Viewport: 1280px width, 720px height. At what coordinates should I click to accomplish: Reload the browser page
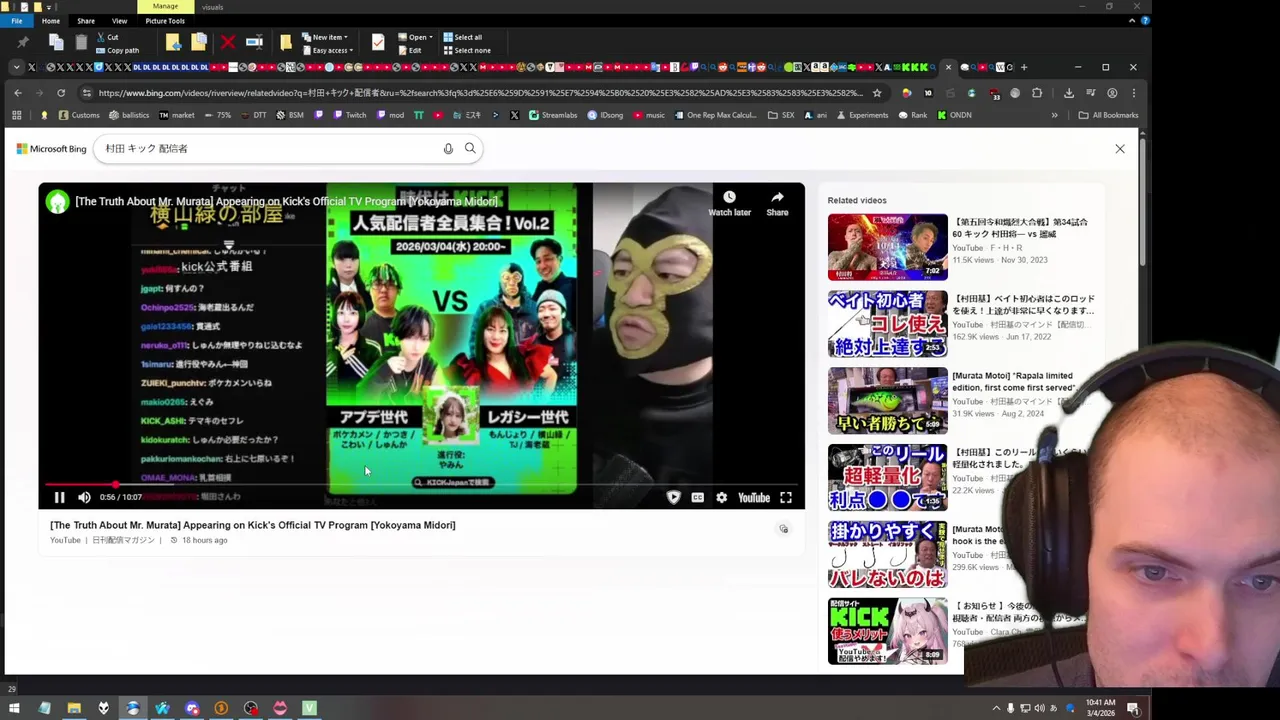(x=61, y=93)
